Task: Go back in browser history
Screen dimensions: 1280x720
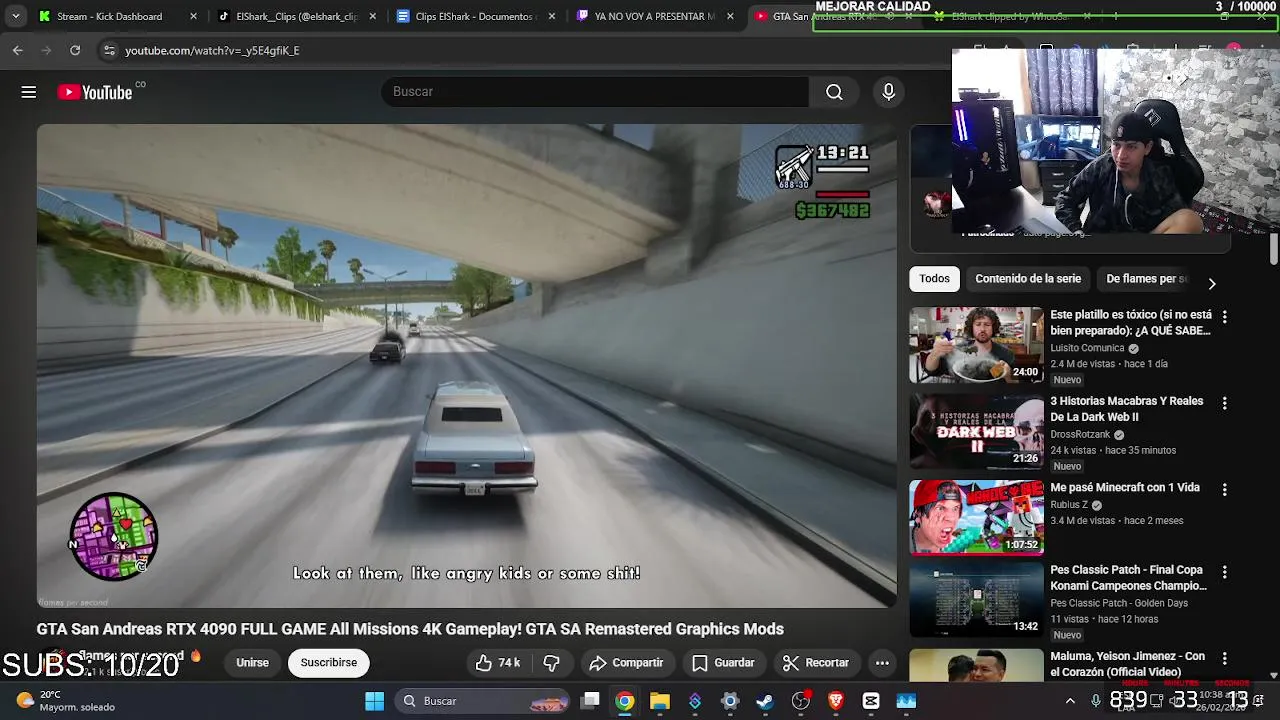Action: [18, 50]
